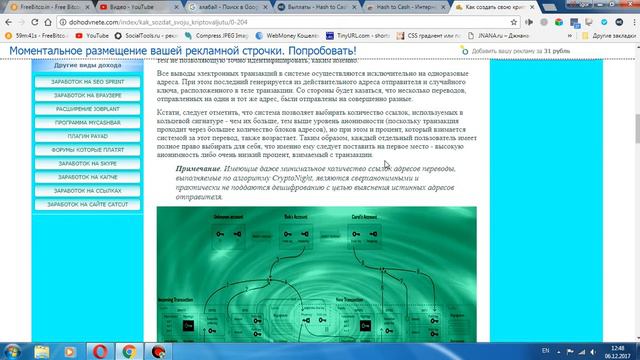Open the media player taskbar icon
640x360 pixels.
click(x=69, y=351)
